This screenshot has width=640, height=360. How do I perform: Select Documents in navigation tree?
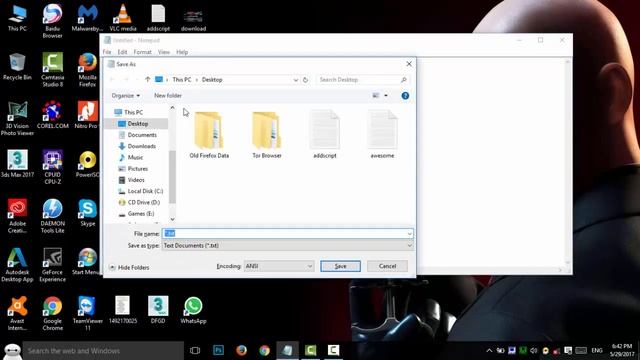142,135
